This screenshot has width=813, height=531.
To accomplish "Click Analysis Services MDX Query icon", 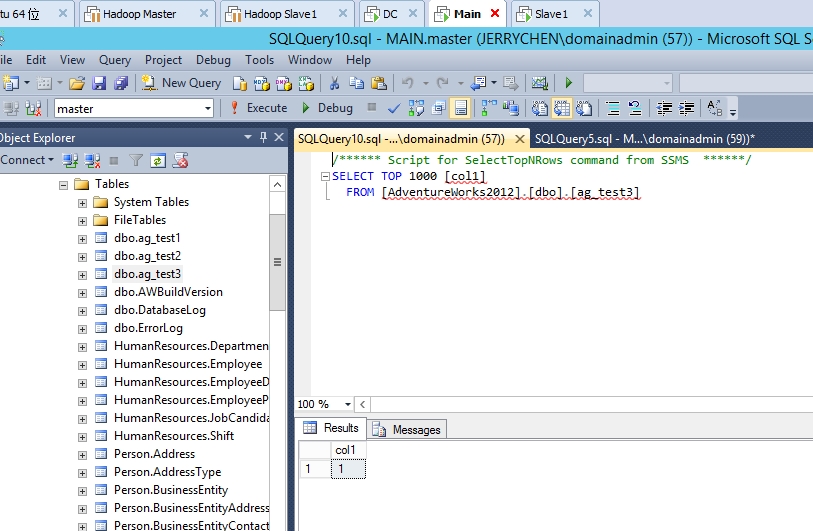I will click(262, 83).
